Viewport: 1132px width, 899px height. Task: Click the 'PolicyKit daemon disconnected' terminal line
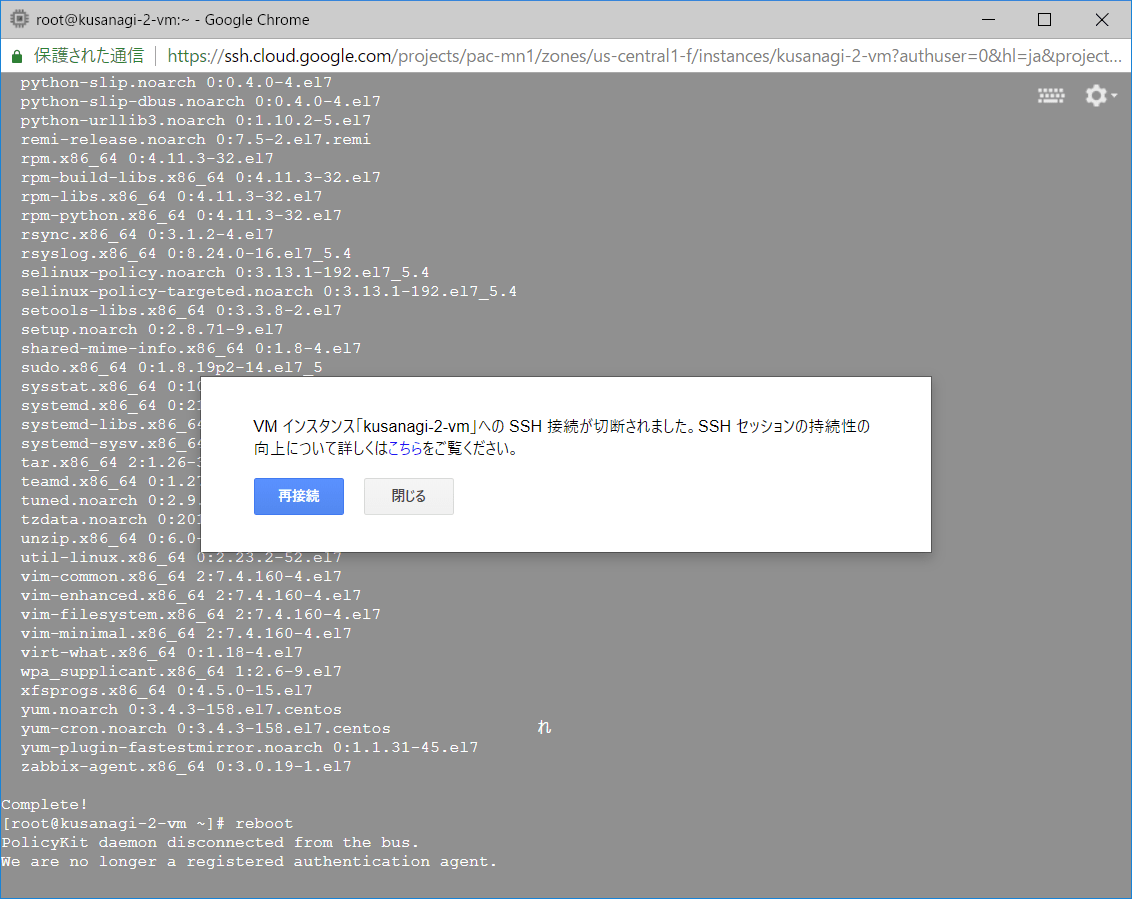210,842
